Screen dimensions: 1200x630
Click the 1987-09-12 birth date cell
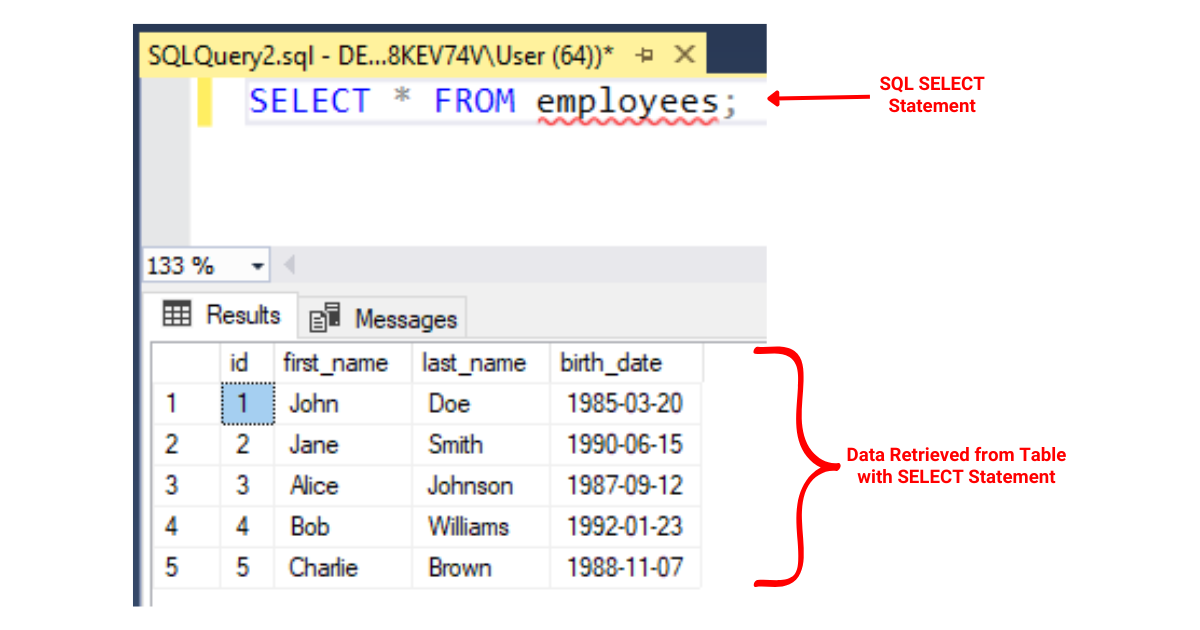(626, 486)
